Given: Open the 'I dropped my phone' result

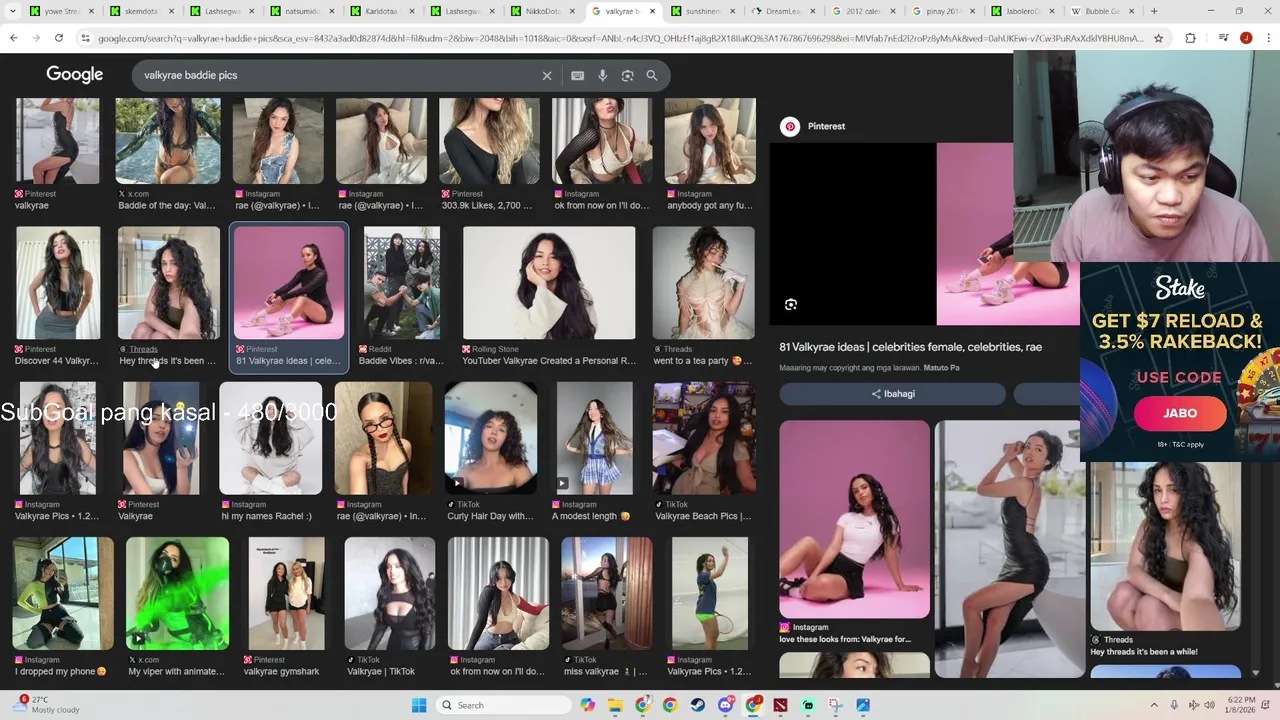Looking at the screenshot, I should click(x=62, y=607).
